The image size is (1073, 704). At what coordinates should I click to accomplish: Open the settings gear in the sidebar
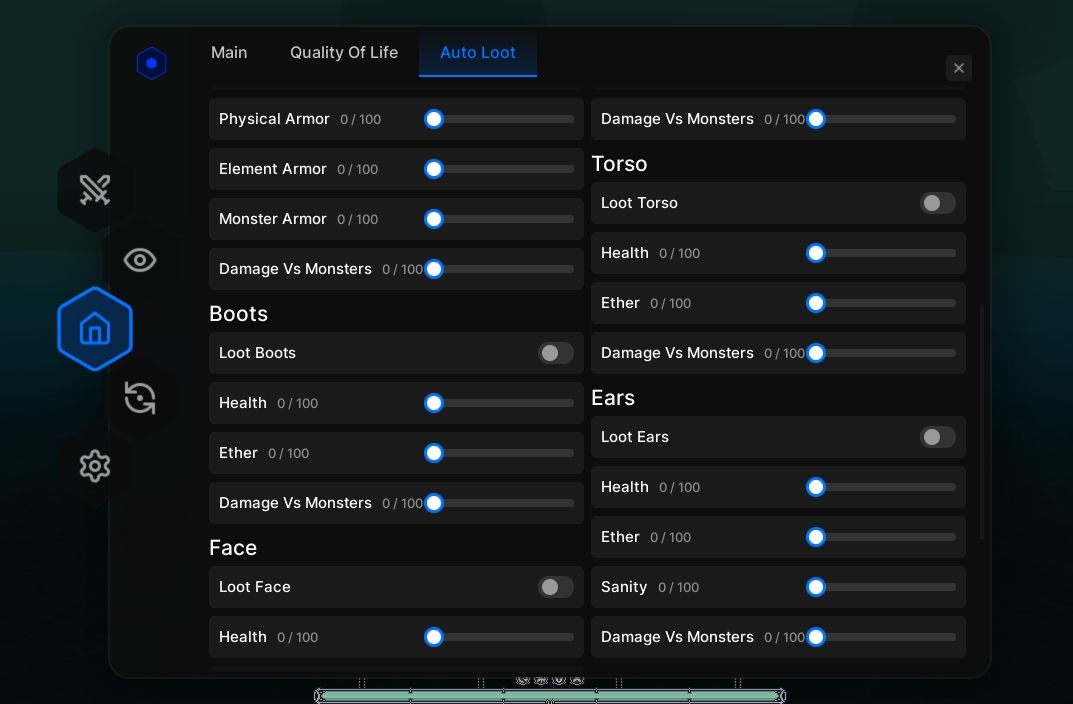click(x=95, y=466)
